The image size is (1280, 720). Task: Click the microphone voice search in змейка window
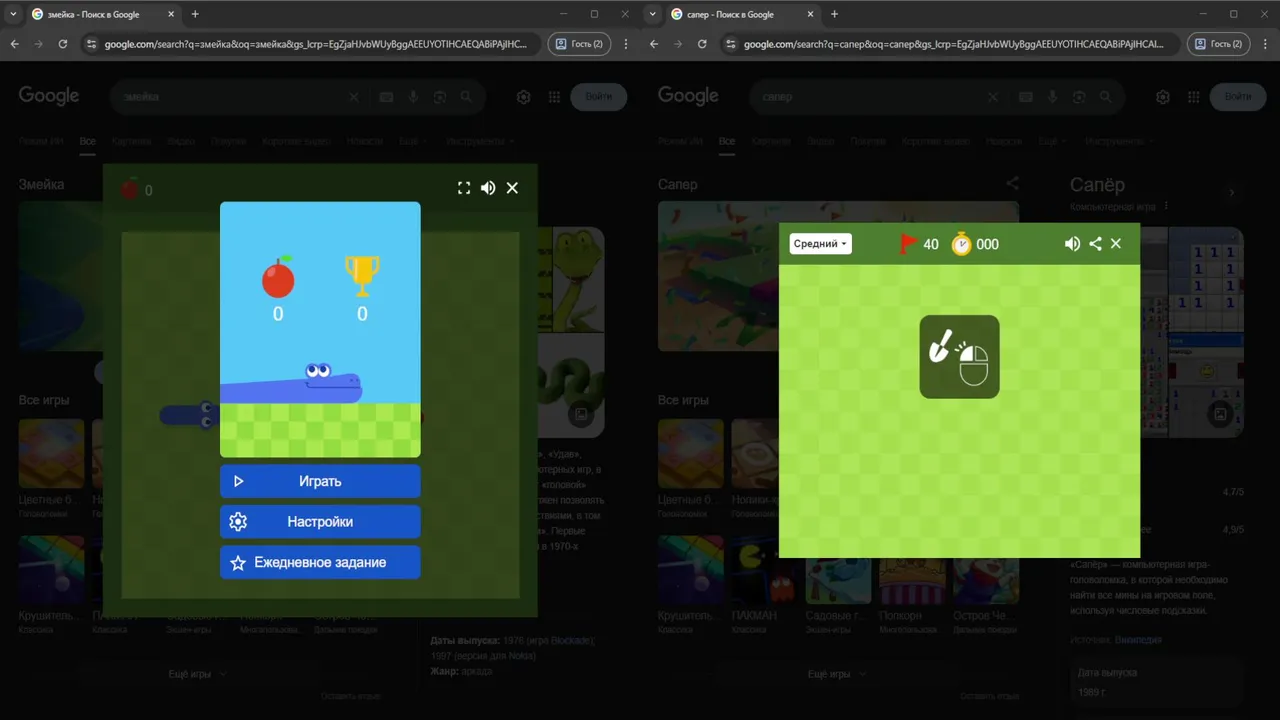[x=413, y=97]
